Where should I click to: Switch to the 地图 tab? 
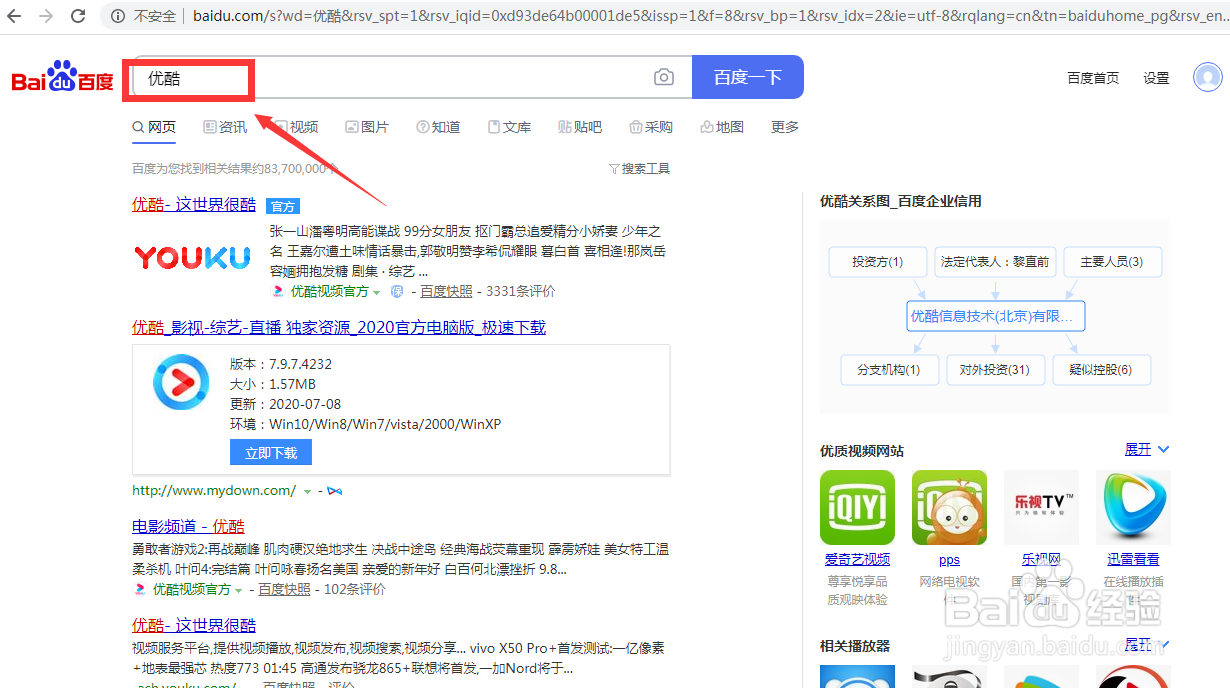(x=722, y=127)
